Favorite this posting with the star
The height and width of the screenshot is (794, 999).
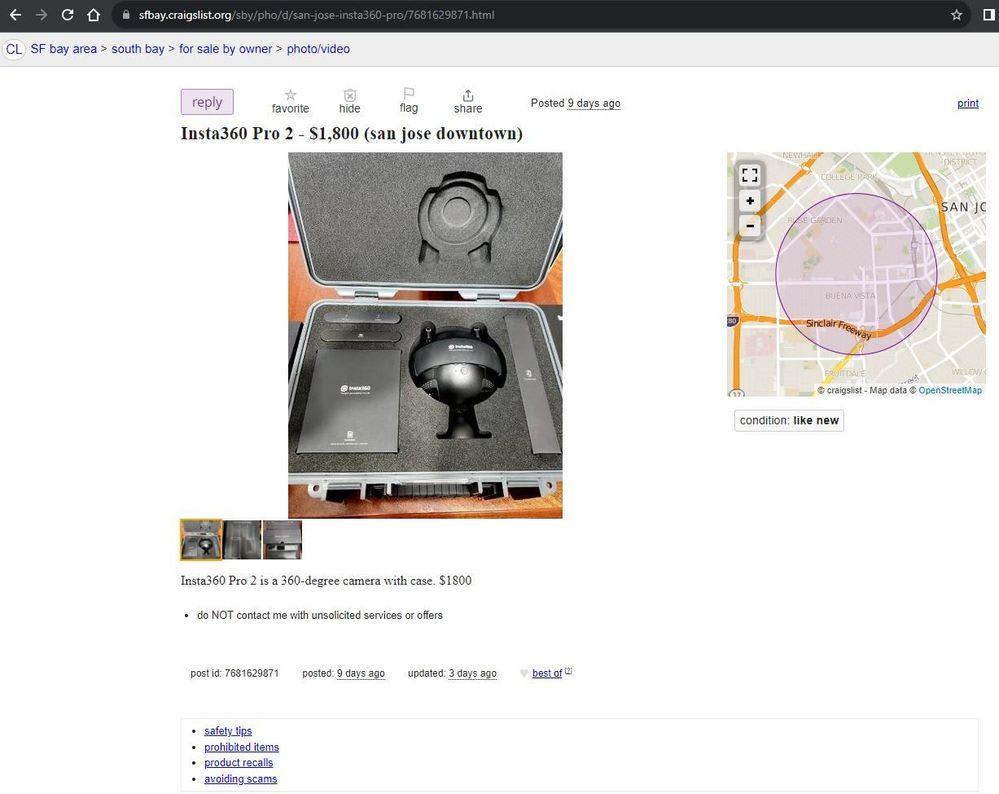click(291, 102)
